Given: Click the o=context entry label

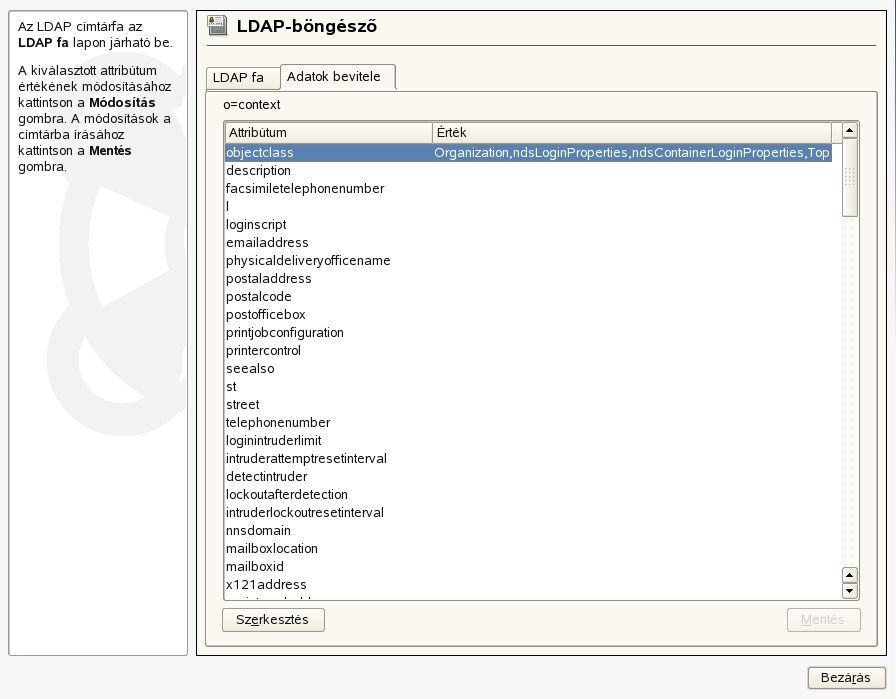Looking at the screenshot, I should 252,105.
